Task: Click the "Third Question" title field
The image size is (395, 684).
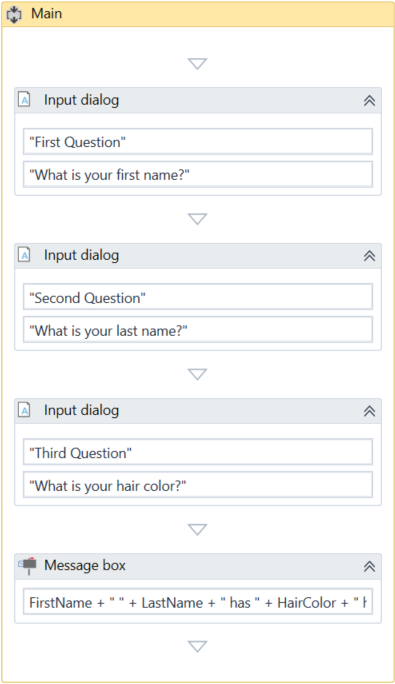Action: (198, 452)
